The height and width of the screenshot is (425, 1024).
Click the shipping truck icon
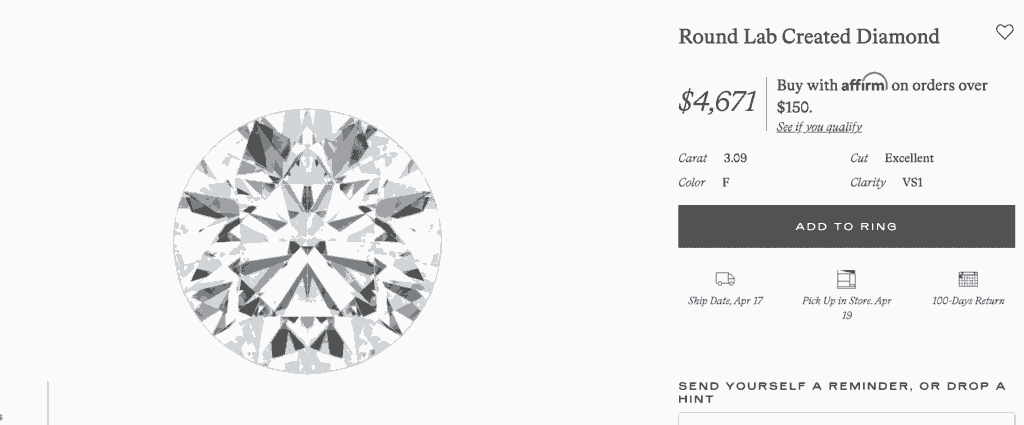pos(725,279)
